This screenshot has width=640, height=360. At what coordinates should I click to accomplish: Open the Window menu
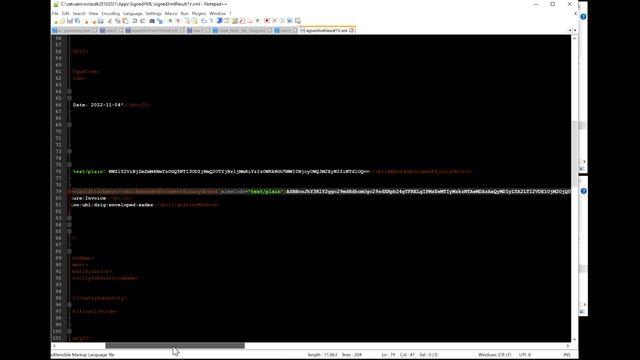pos(217,13)
